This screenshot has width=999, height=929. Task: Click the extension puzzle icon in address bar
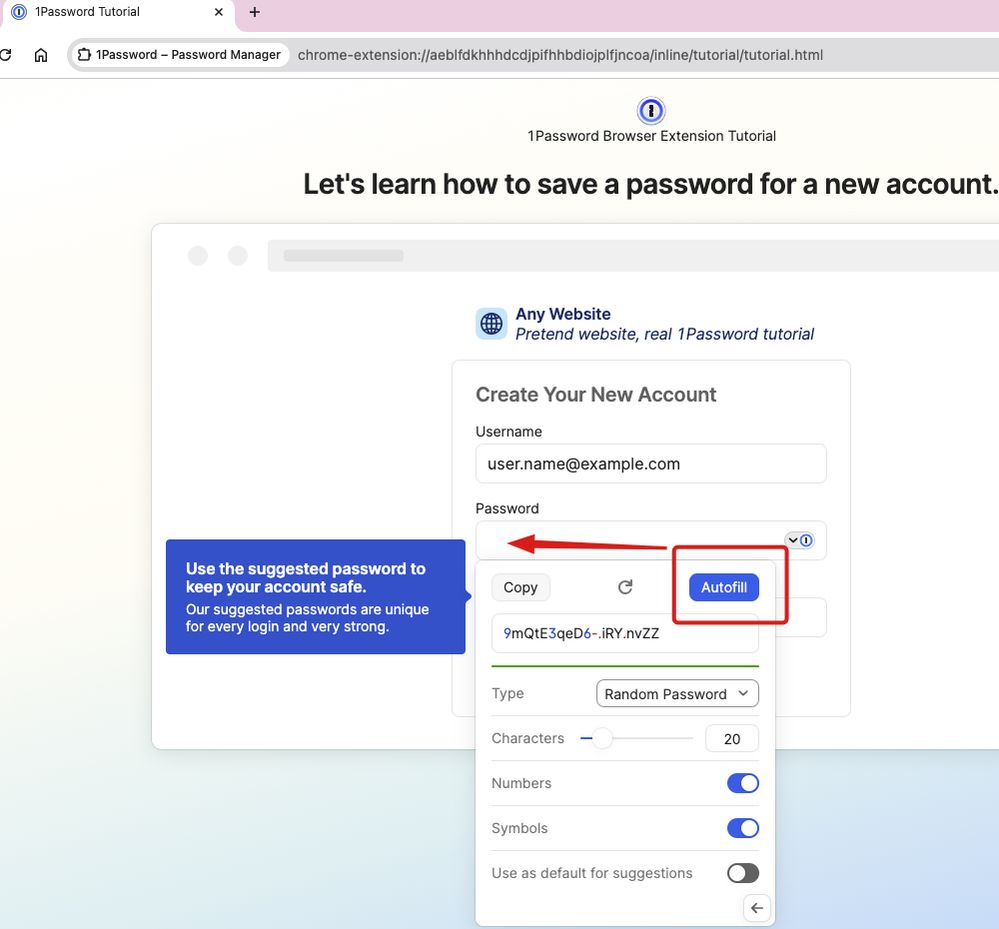pyautogui.click(x=85, y=55)
